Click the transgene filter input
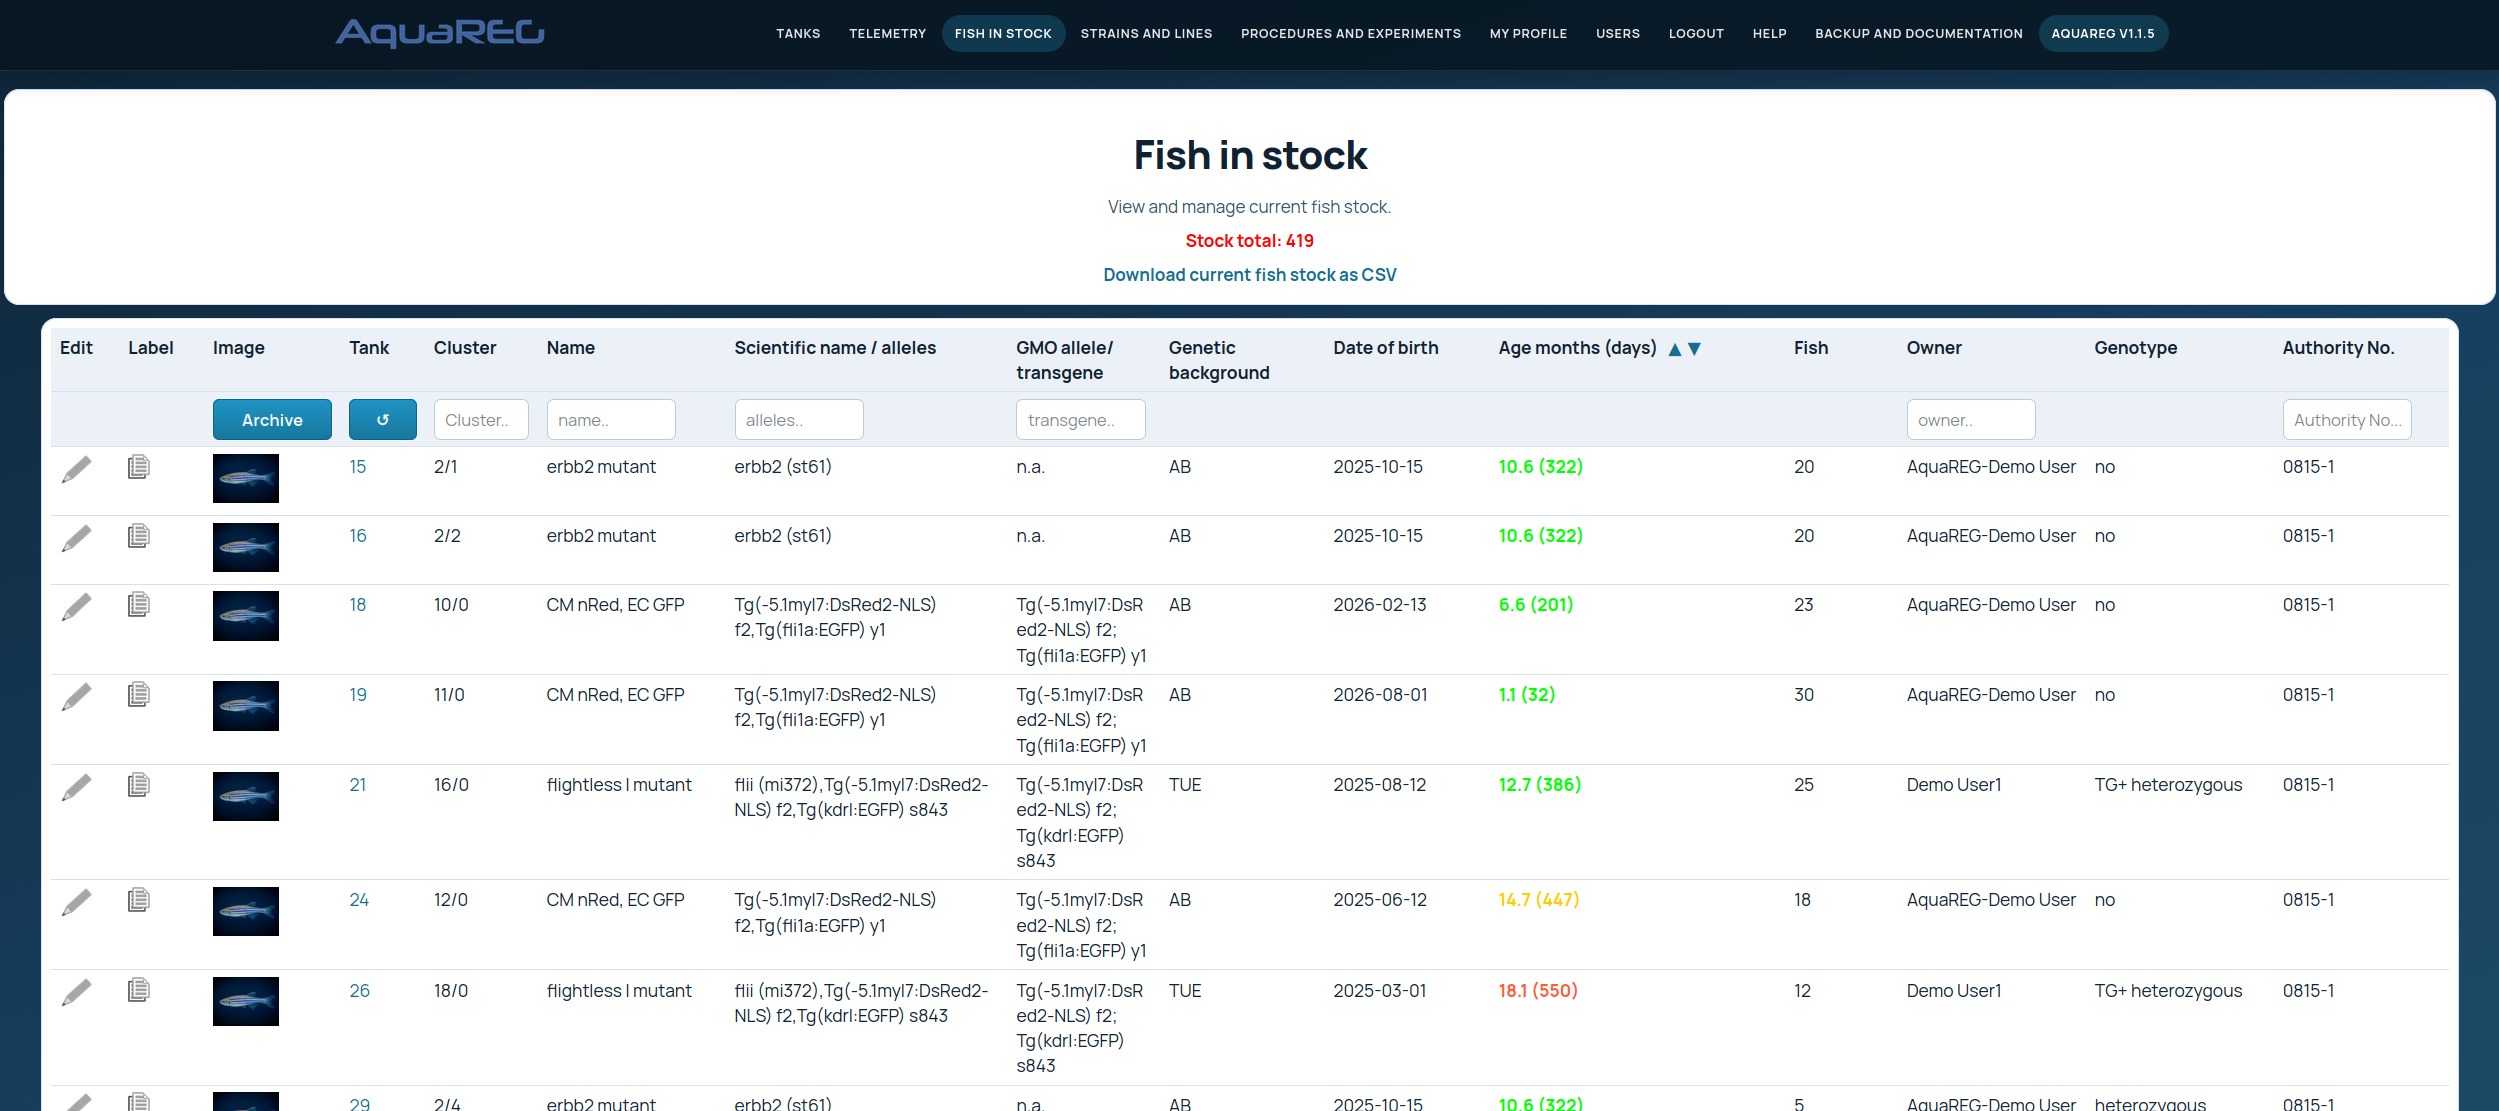 tap(1081, 420)
